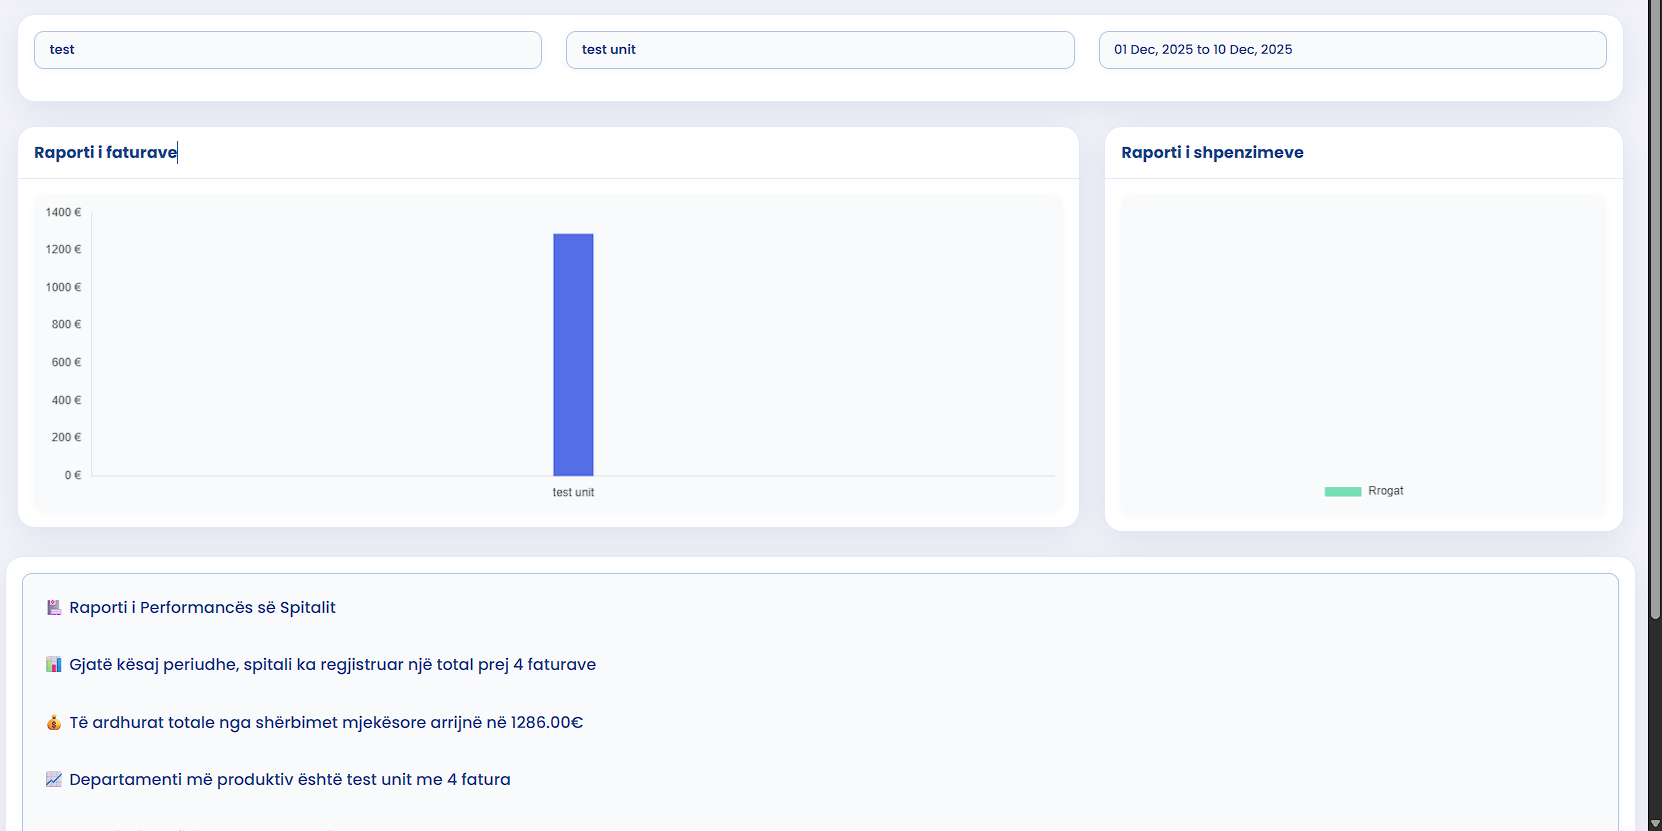Click the vertical page scrollbar thumb

coord(1655,300)
